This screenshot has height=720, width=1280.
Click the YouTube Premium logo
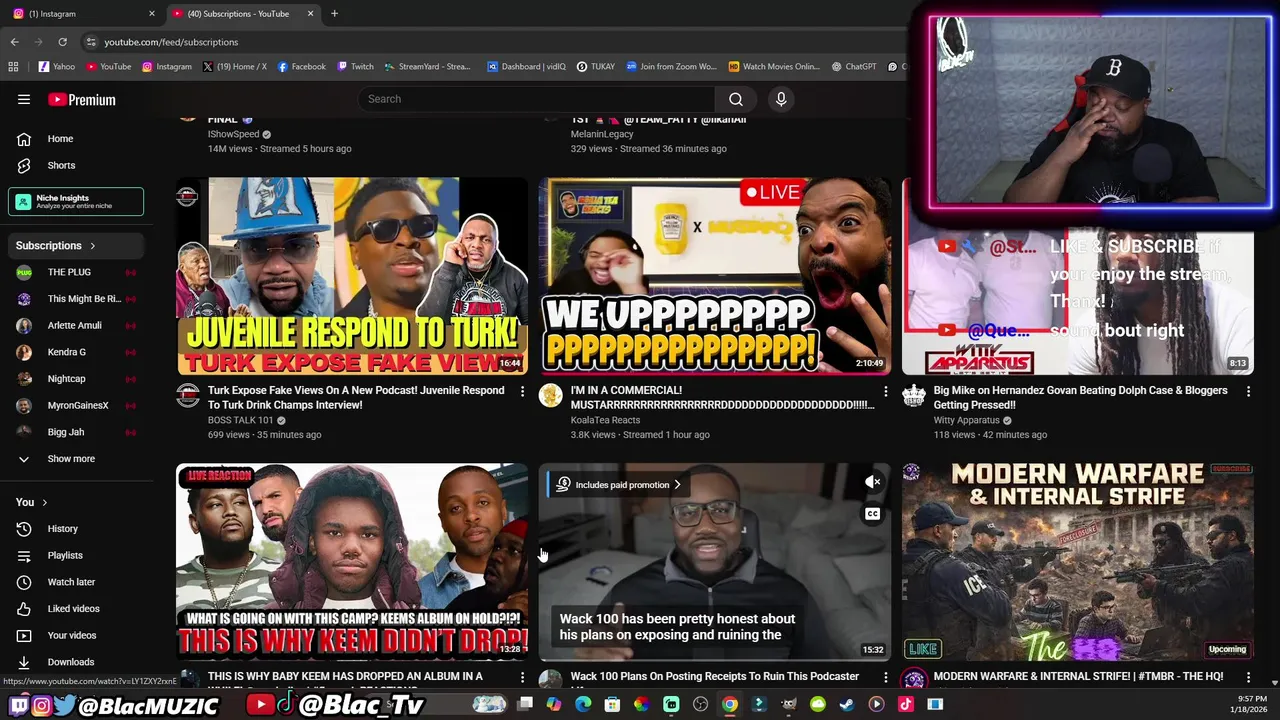tap(82, 99)
